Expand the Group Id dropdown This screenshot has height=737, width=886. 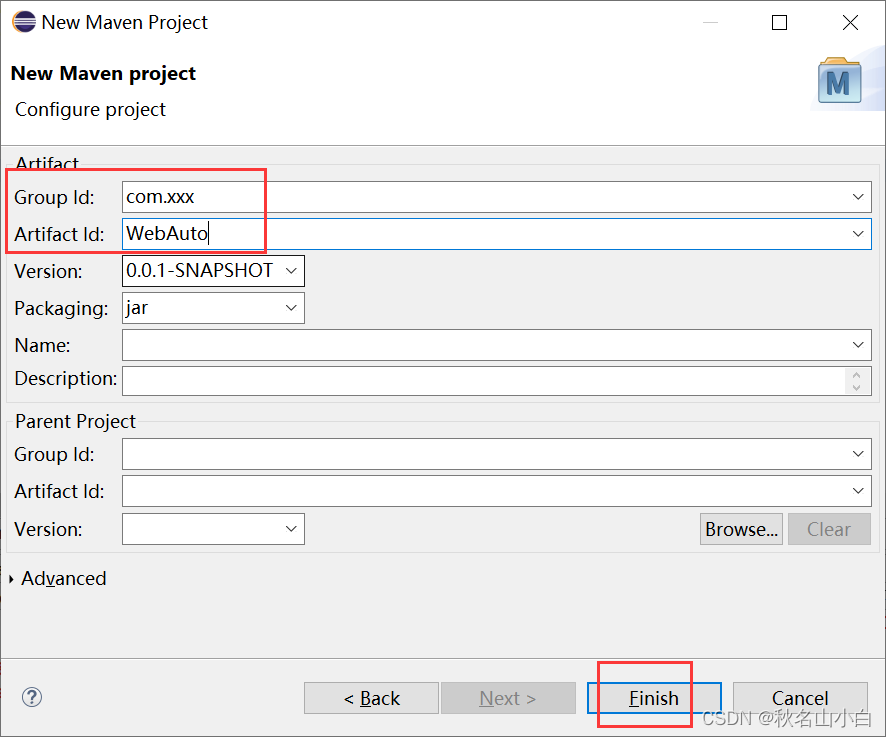pyautogui.click(x=858, y=196)
